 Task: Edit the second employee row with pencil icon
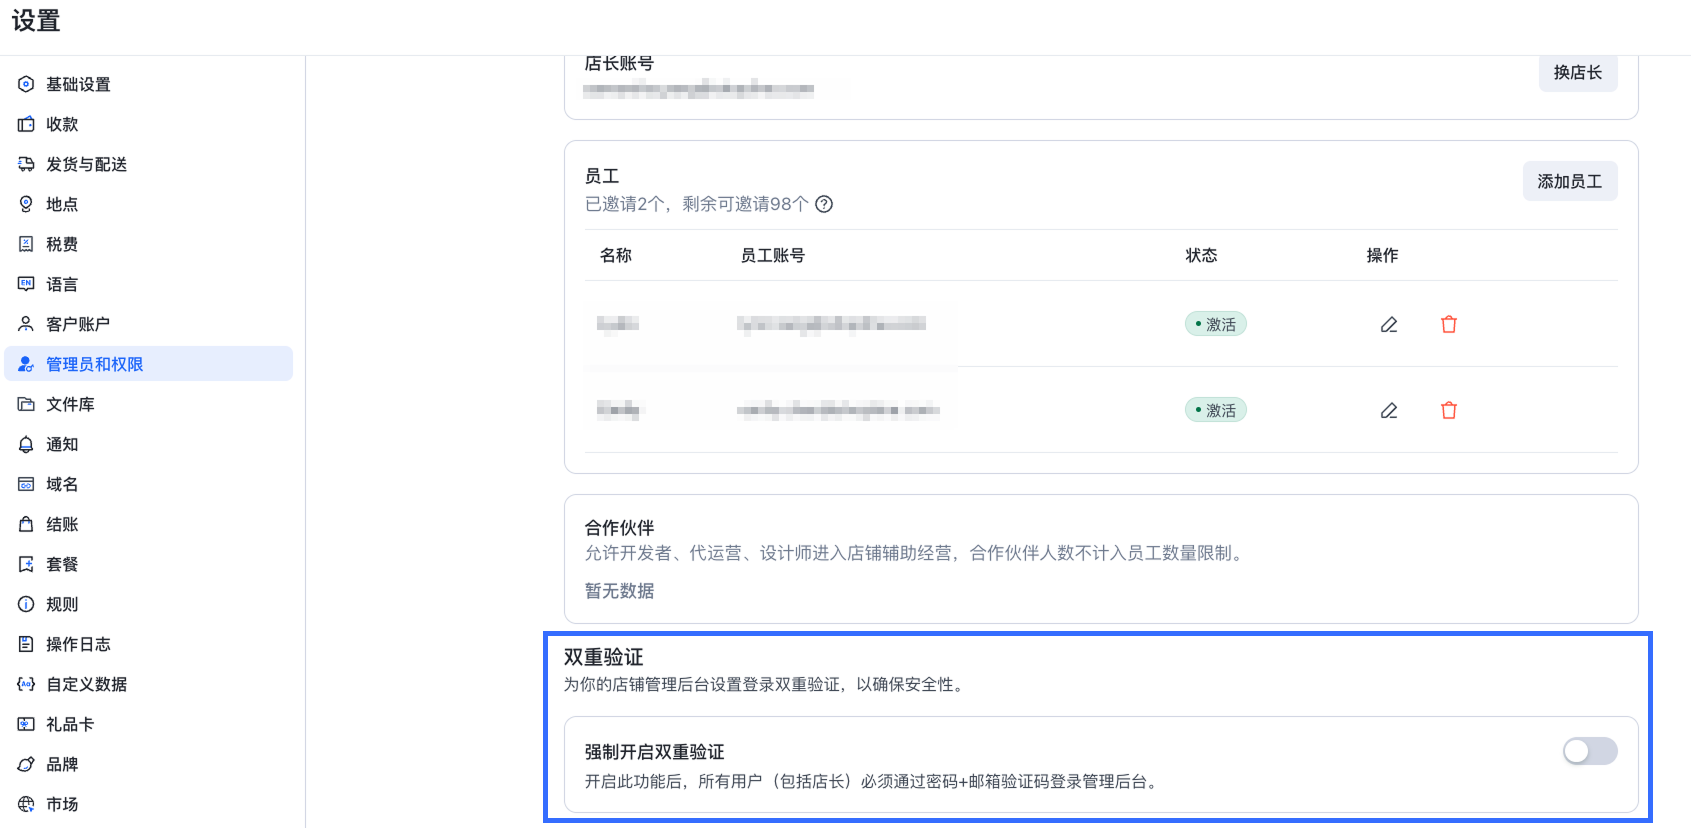1389,410
